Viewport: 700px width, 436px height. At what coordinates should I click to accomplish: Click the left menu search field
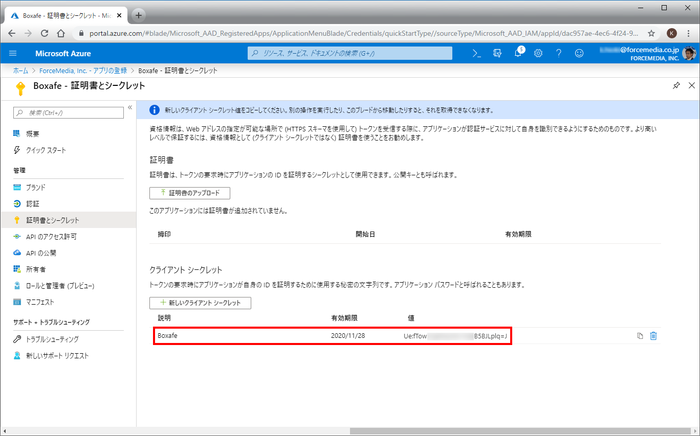click(x=68, y=113)
